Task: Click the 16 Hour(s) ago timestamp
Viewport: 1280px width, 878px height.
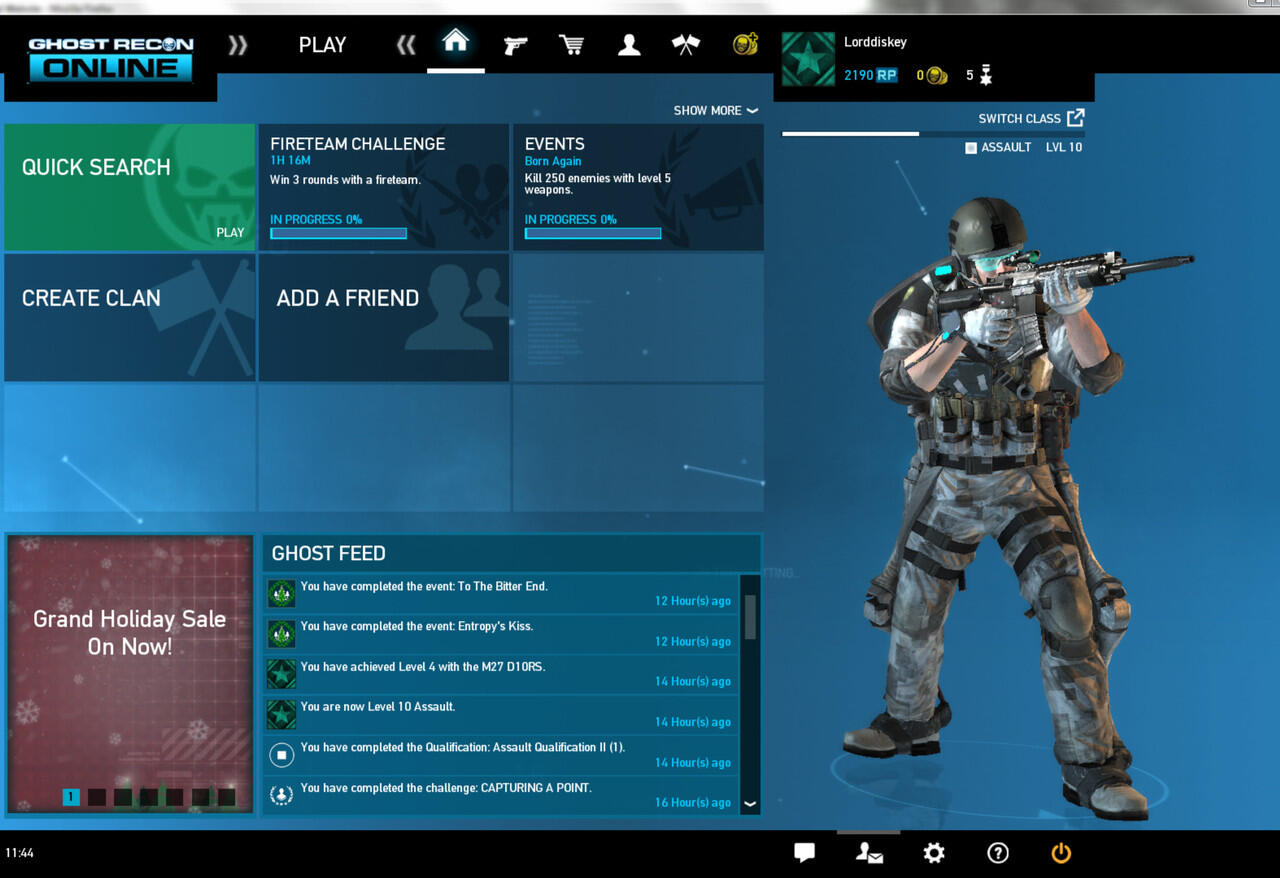Action: 693,802
